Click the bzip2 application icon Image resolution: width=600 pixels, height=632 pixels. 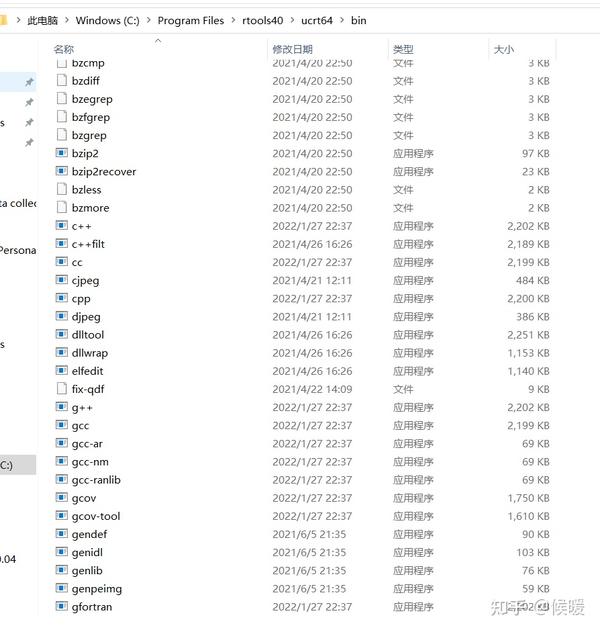click(61, 153)
